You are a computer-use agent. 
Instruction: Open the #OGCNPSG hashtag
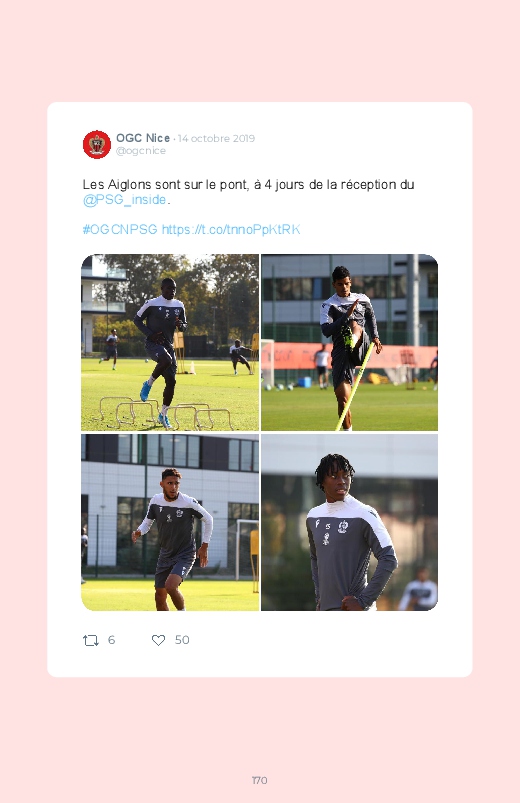[120, 229]
